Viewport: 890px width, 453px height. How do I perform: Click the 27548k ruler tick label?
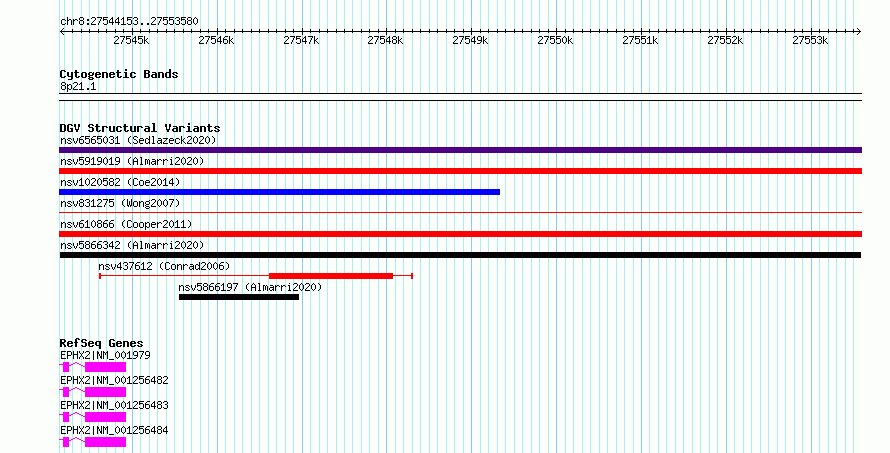pyautogui.click(x=385, y=40)
